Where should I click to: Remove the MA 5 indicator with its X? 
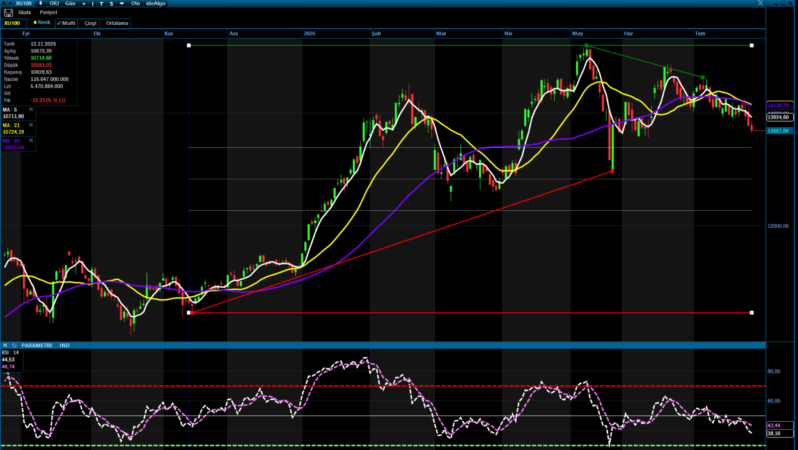click(31, 109)
